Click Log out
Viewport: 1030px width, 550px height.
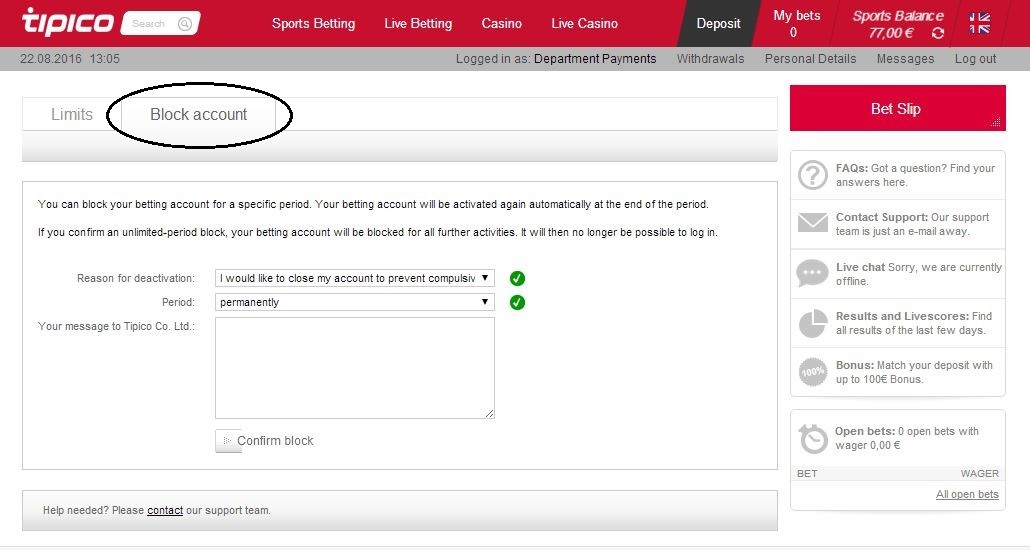(x=975, y=58)
